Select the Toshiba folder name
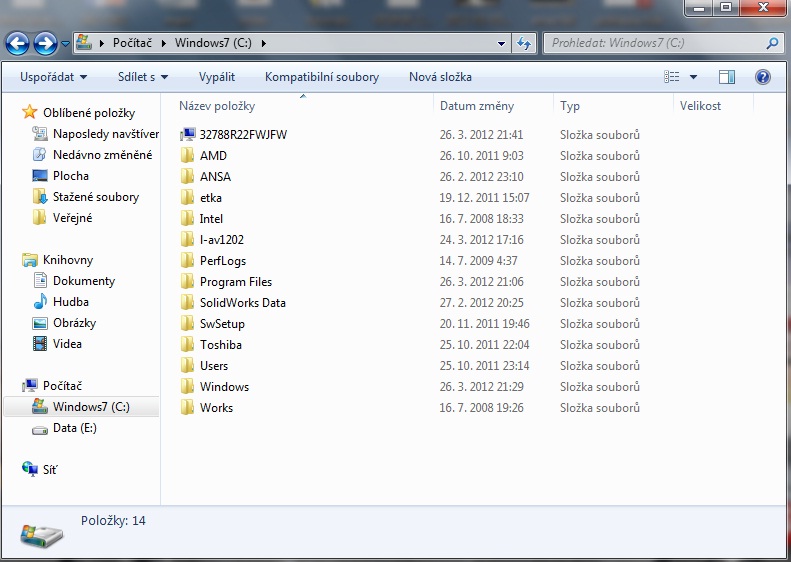Viewport: 791px width, 562px height. [220, 345]
